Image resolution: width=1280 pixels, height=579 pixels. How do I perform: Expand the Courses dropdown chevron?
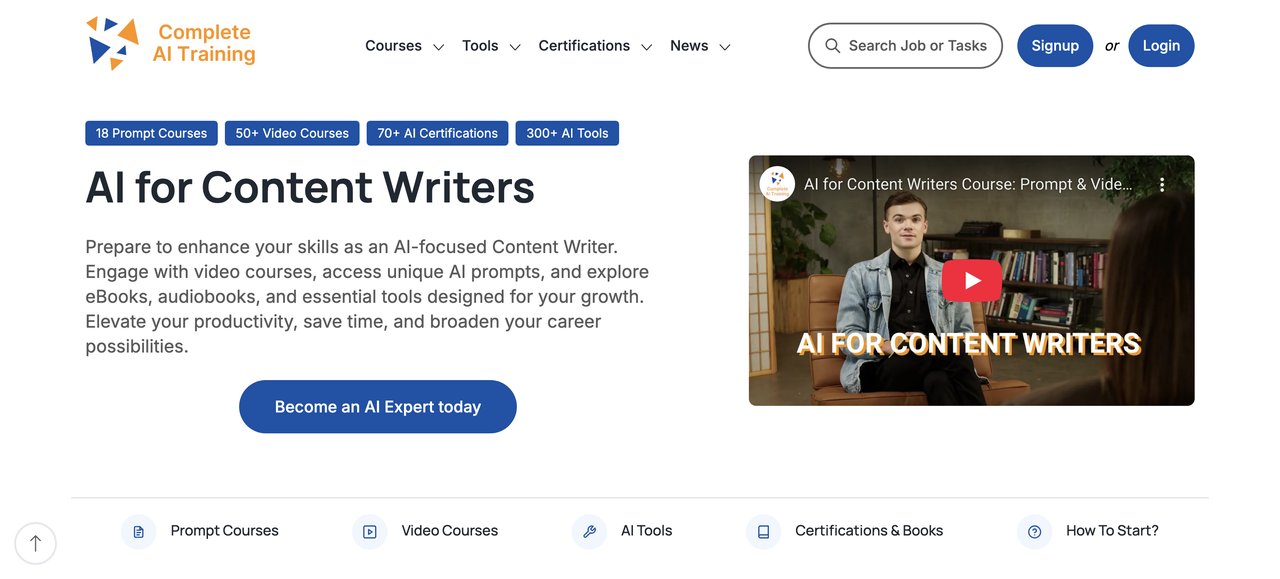(438, 47)
